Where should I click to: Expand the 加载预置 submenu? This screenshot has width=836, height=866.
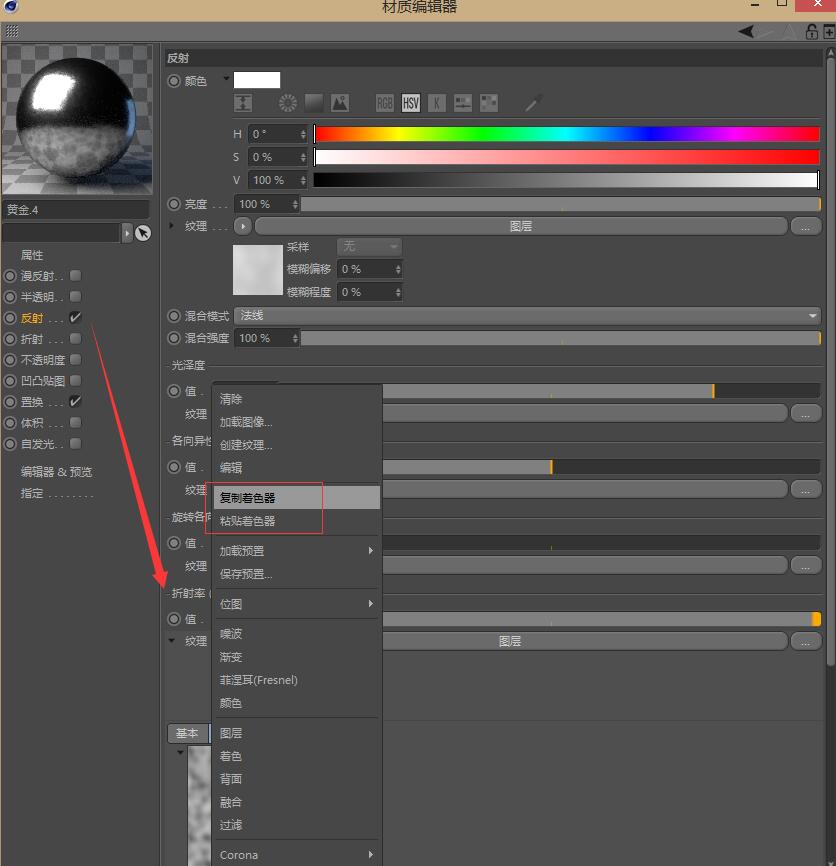[x=296, y=551]
